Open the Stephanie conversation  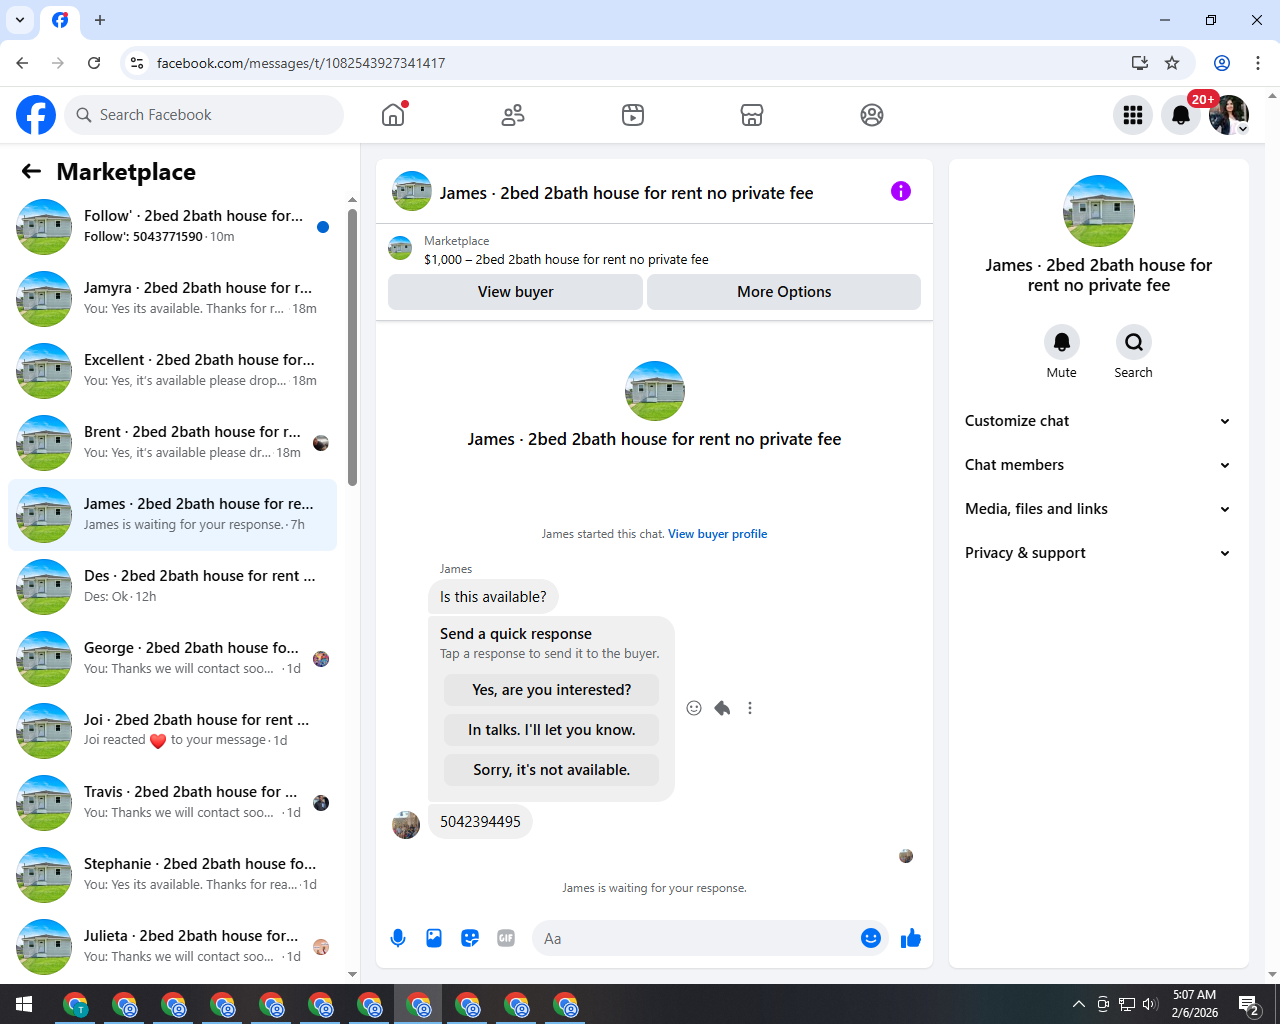172,875
